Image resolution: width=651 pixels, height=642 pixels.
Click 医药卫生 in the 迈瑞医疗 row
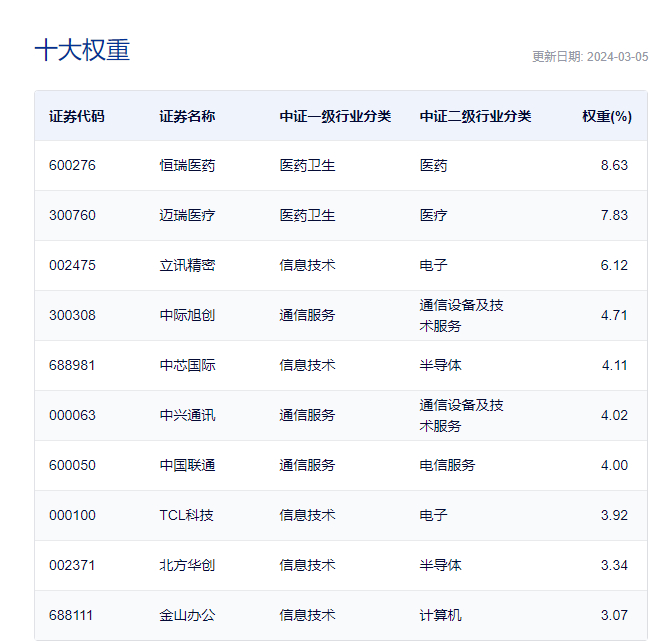(307, 215)
